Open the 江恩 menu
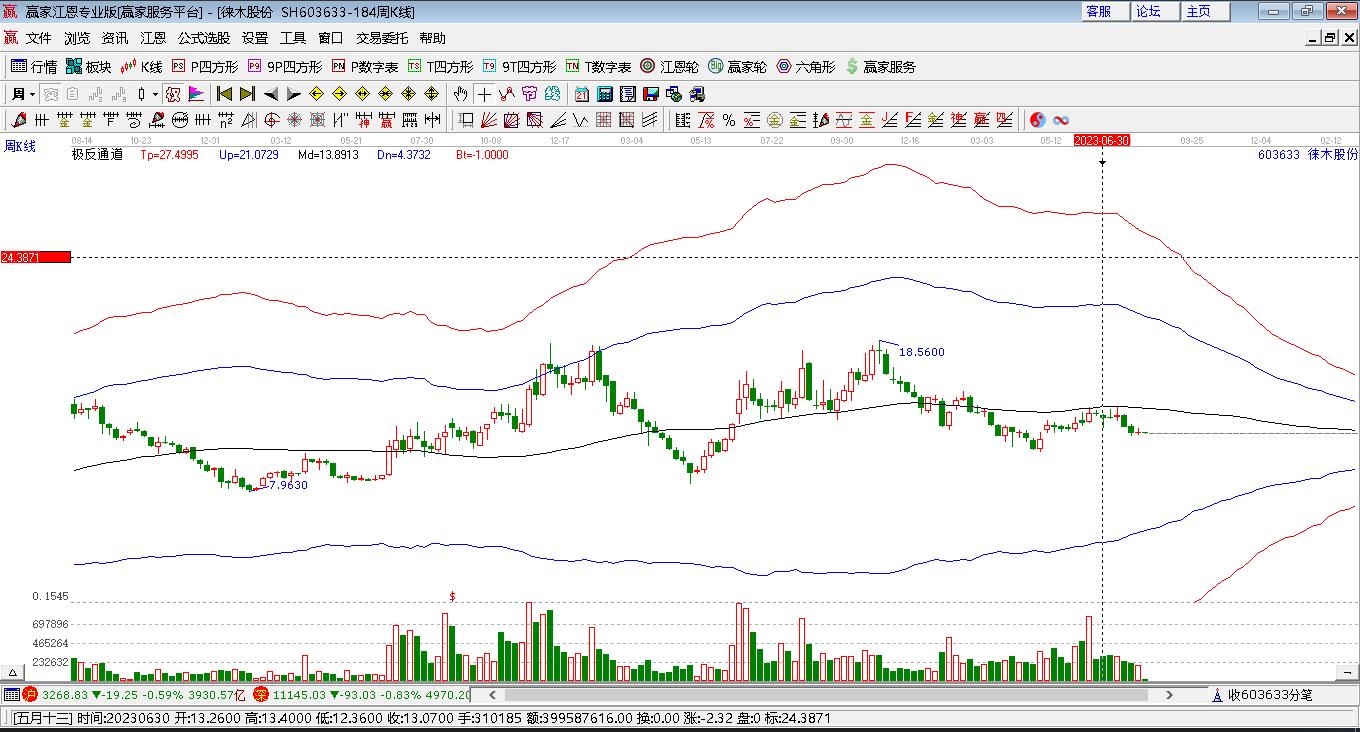 [153, 38]
